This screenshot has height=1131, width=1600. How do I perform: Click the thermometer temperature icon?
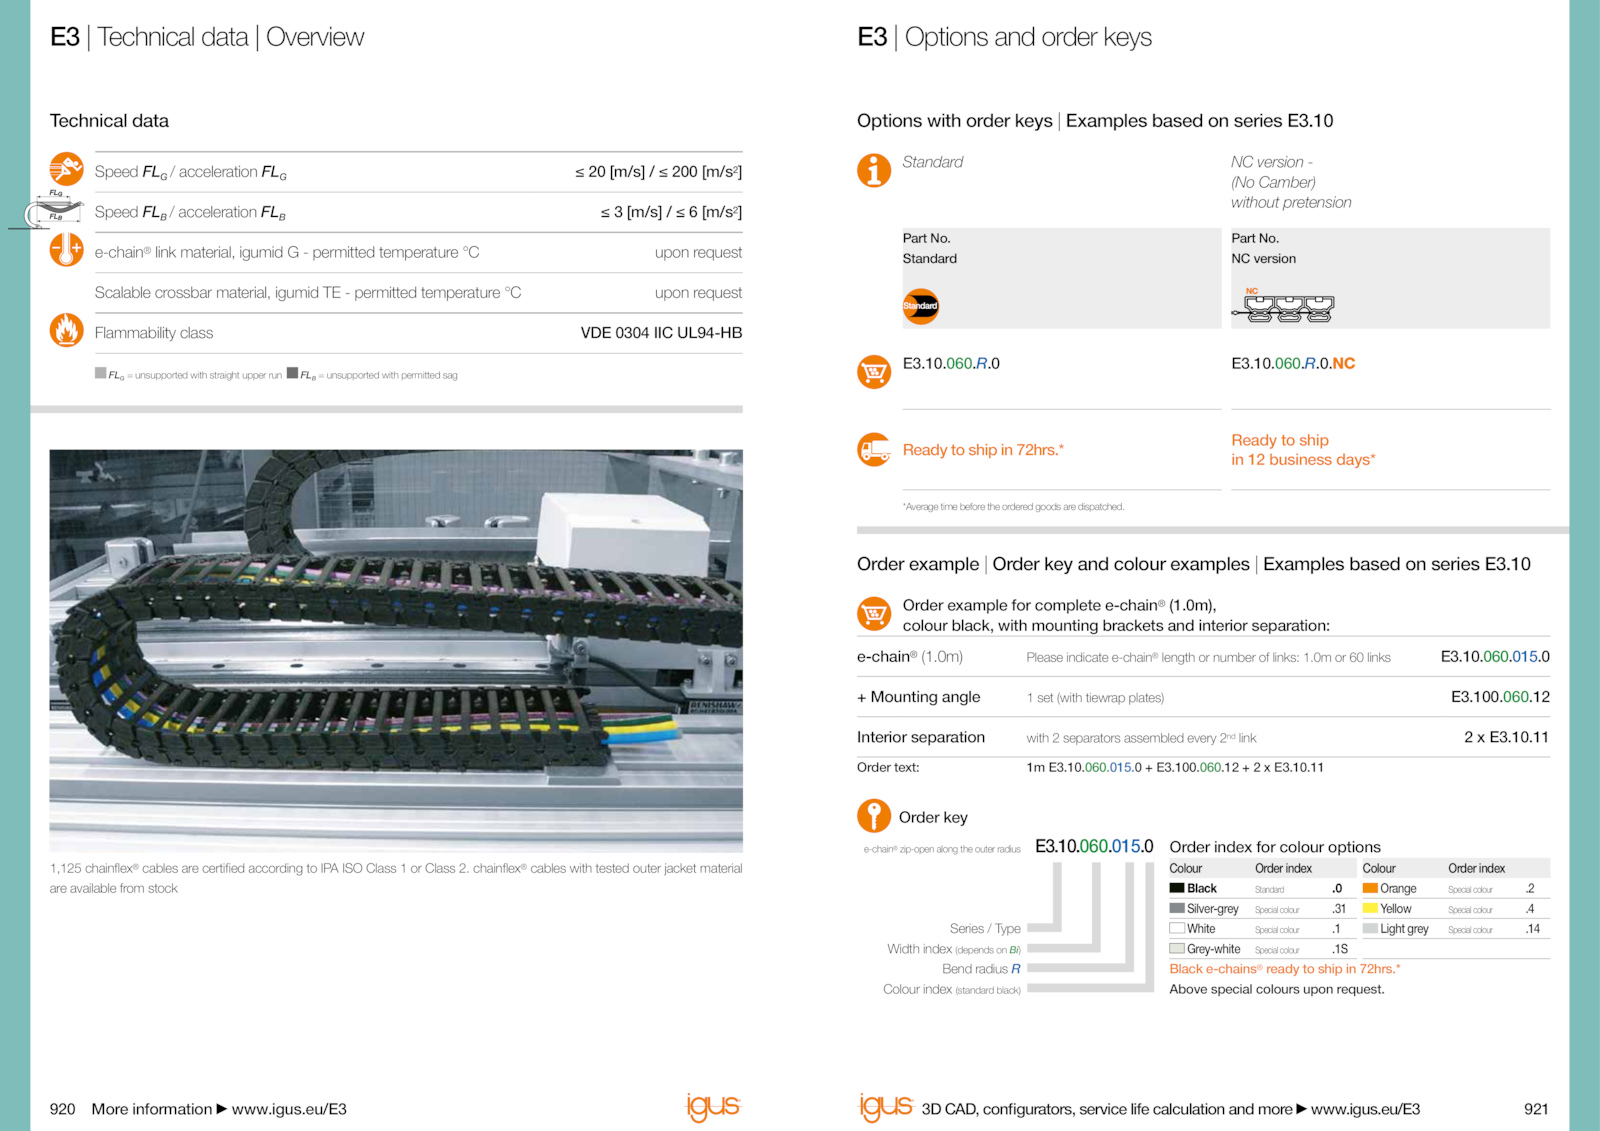coord(66,249)
